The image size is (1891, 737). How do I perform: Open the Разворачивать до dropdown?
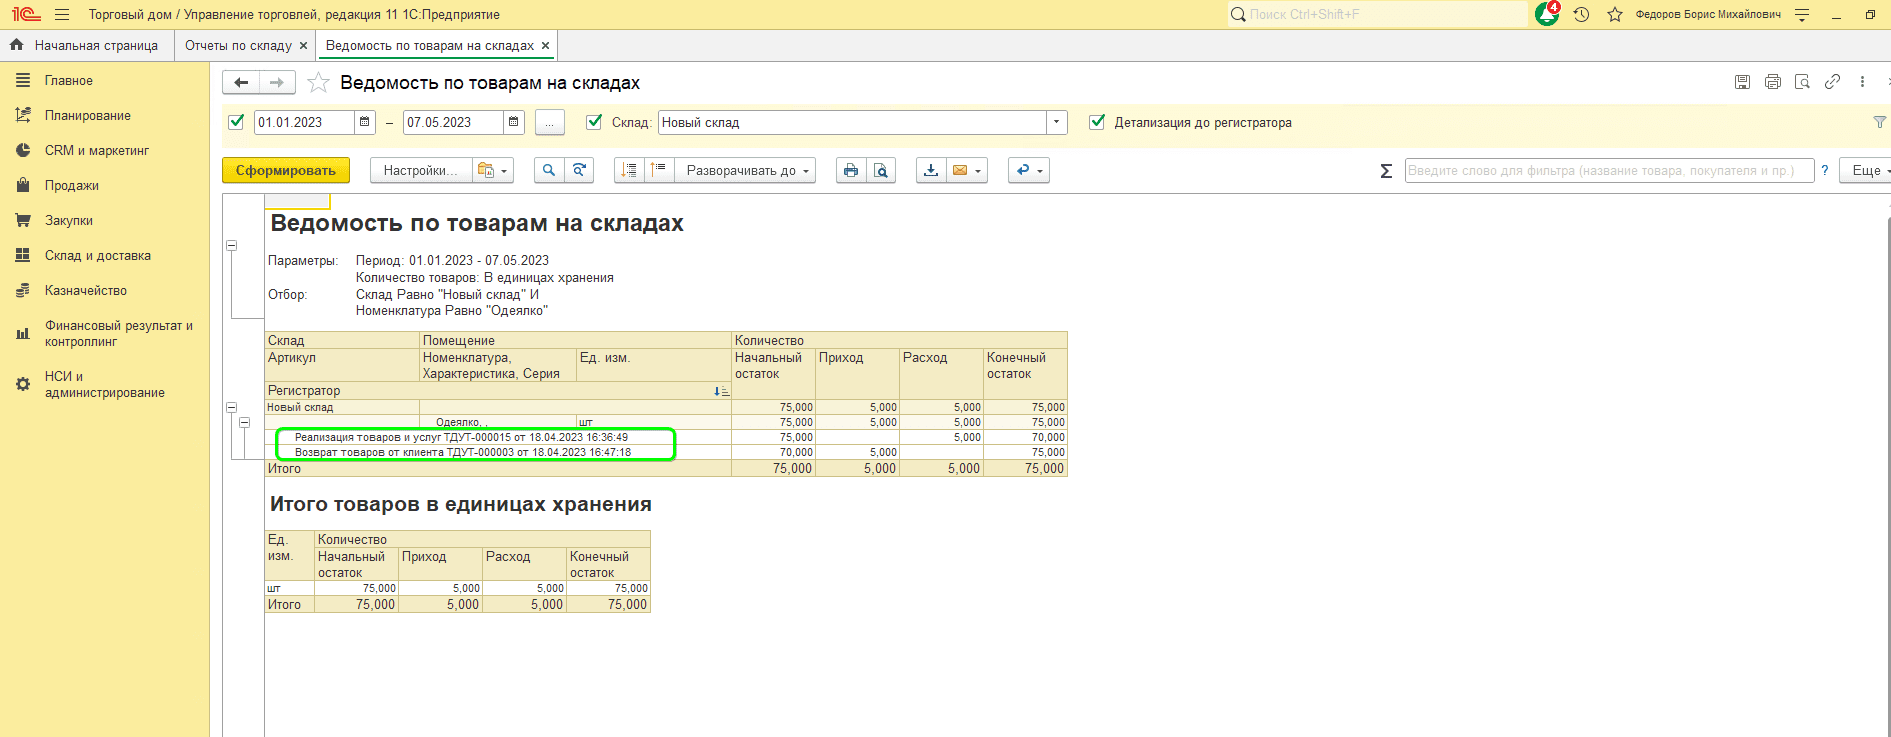(746, 171)
